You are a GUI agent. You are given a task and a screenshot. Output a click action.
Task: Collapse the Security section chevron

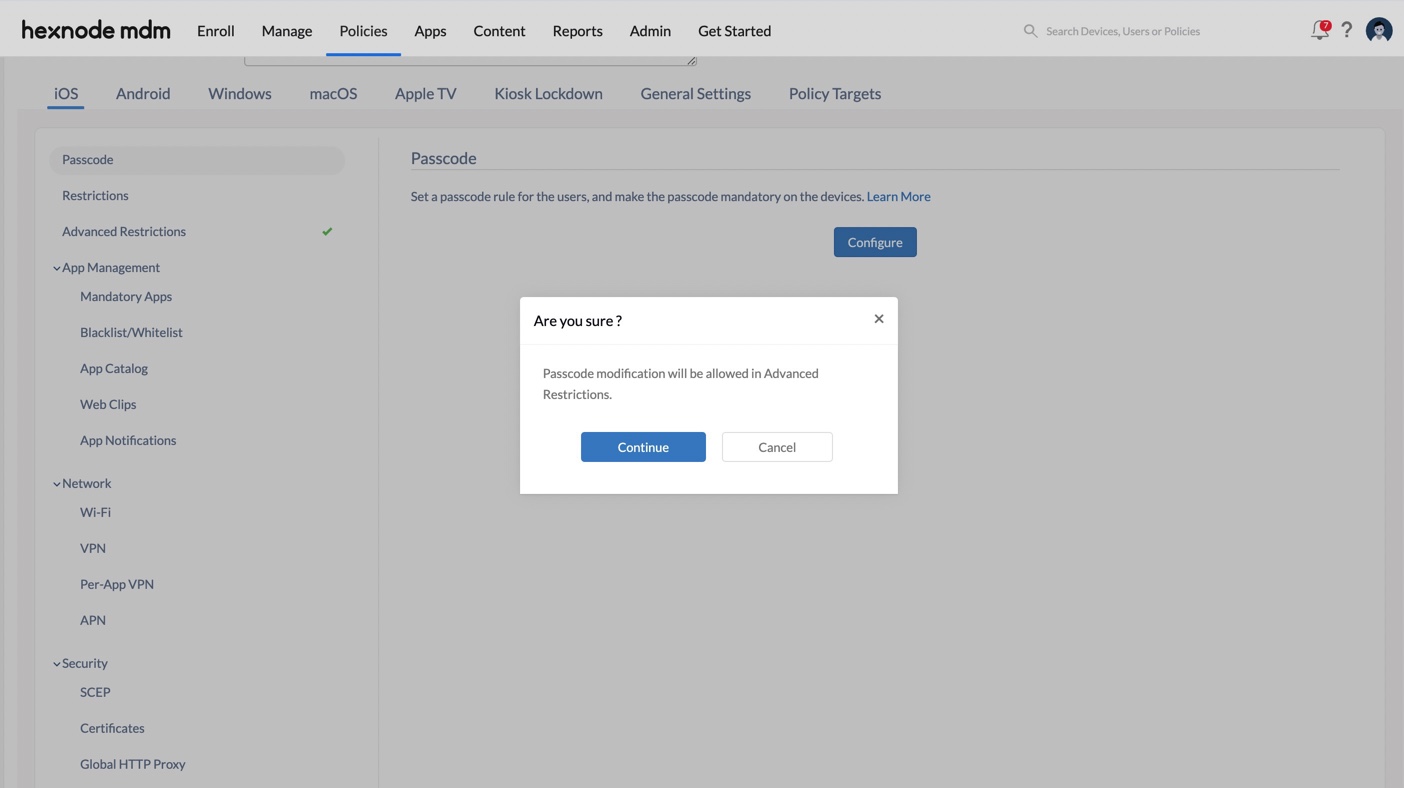[x=57, y=663]
